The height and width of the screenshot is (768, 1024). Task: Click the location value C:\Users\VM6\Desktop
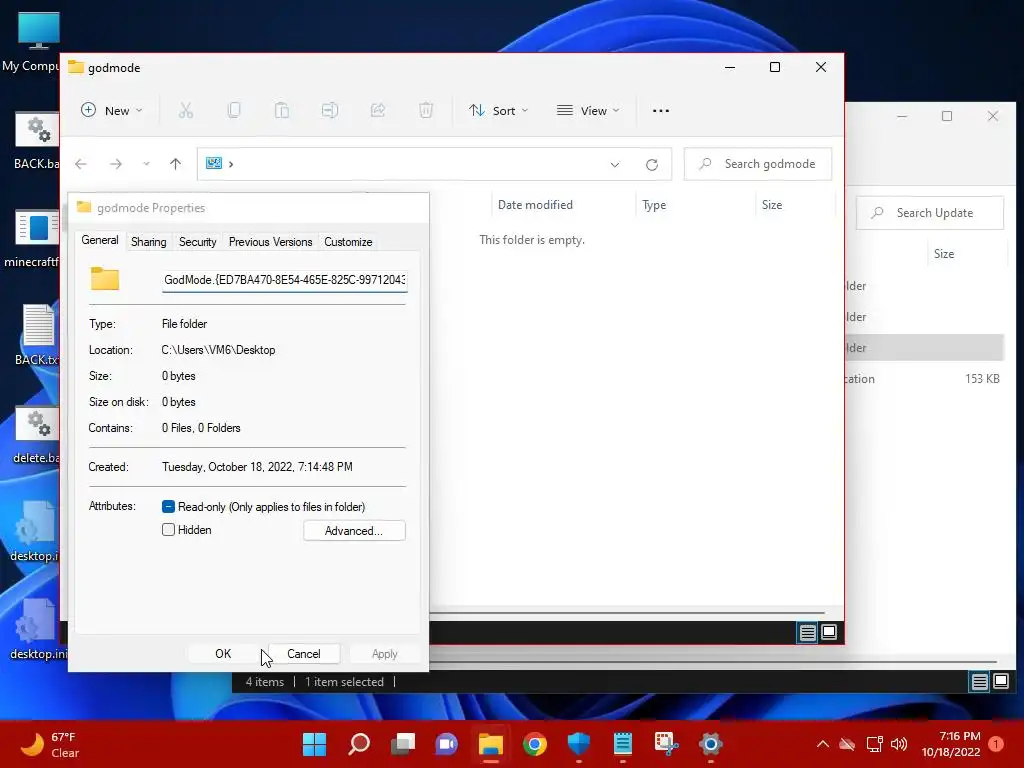pyautogui.click(x=218, y=350)
